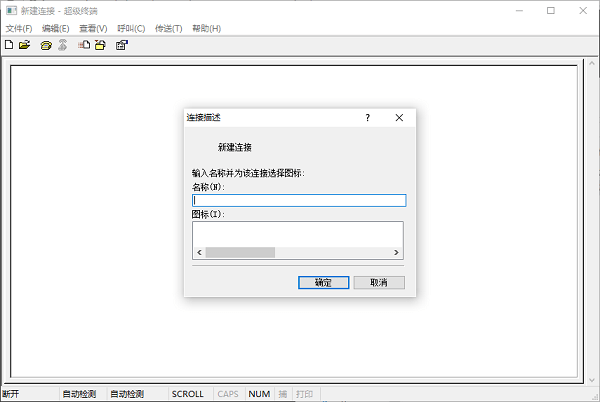Open the 帮助(H) menu
The image size is (600, 402).
click(x=206, y=28)
